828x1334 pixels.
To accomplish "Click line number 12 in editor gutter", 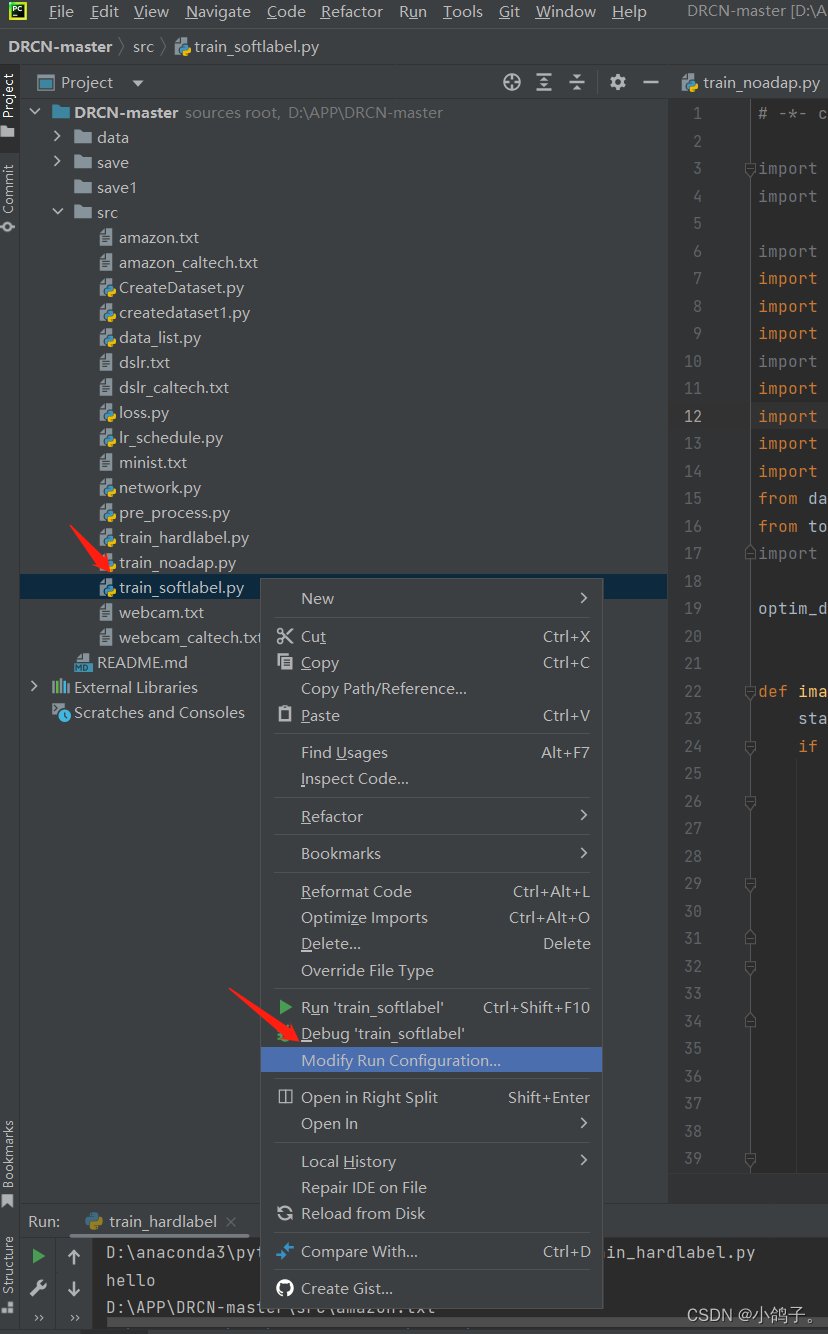I will [693, 416].
